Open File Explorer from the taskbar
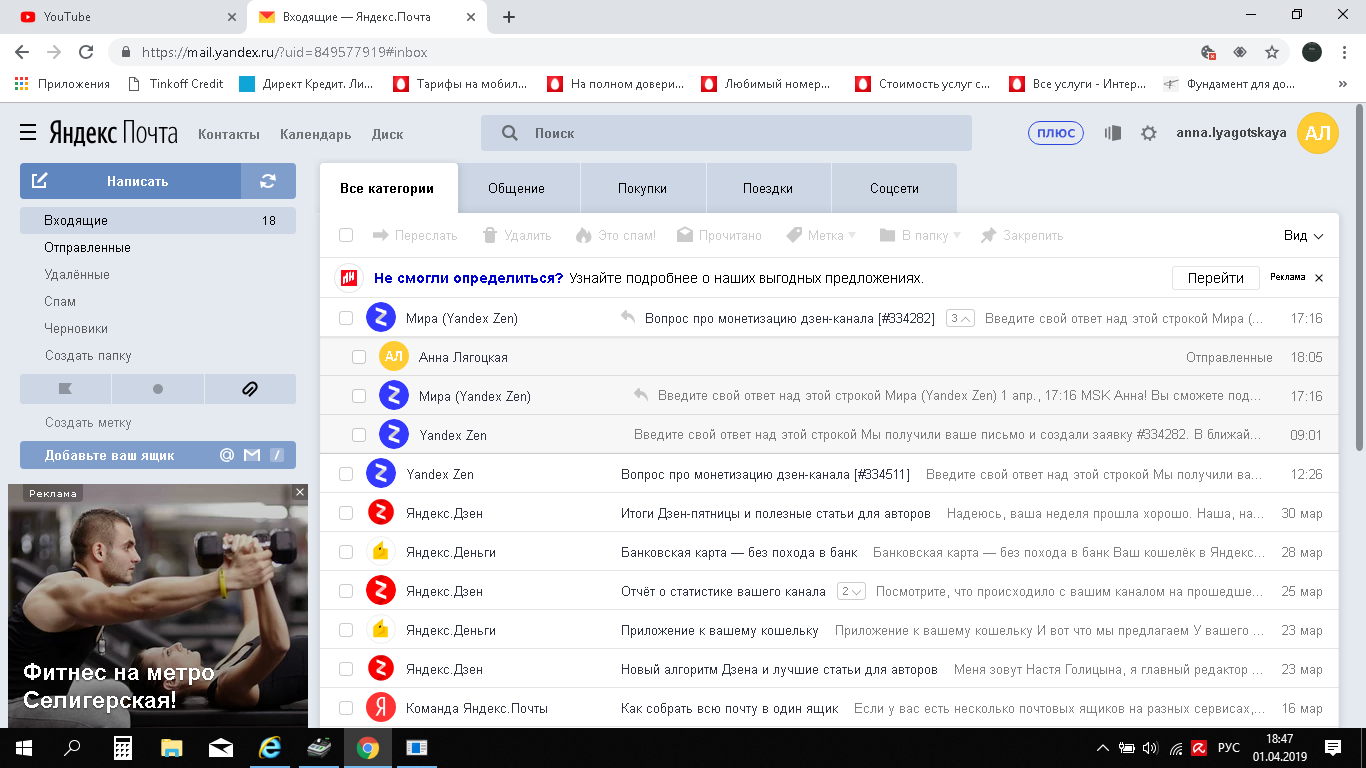1366x768 pixels. pyautogui.click(x=172, y=748)
